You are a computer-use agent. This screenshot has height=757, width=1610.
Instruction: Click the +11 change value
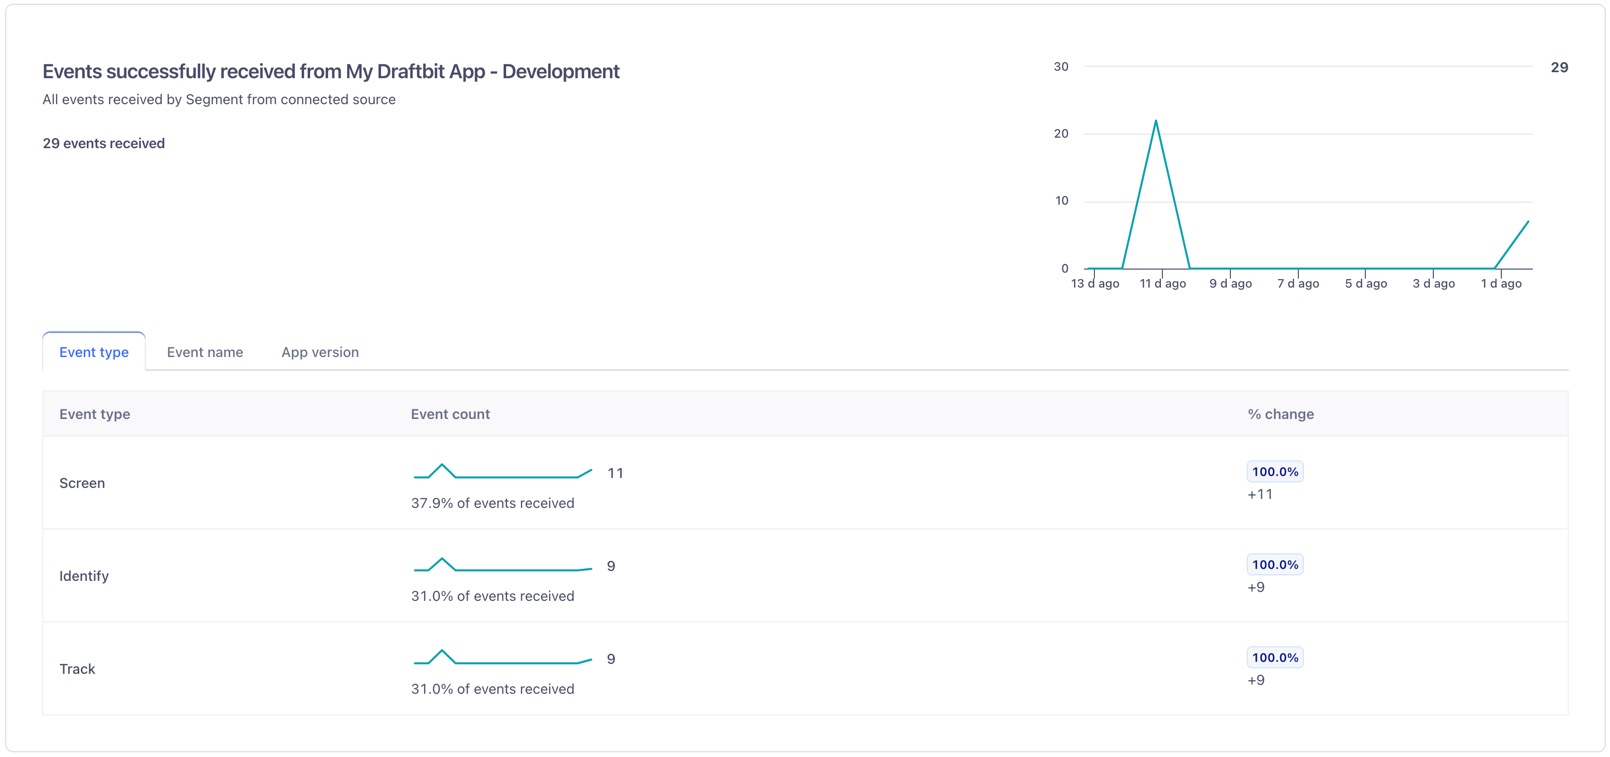tap(1260, 494)
